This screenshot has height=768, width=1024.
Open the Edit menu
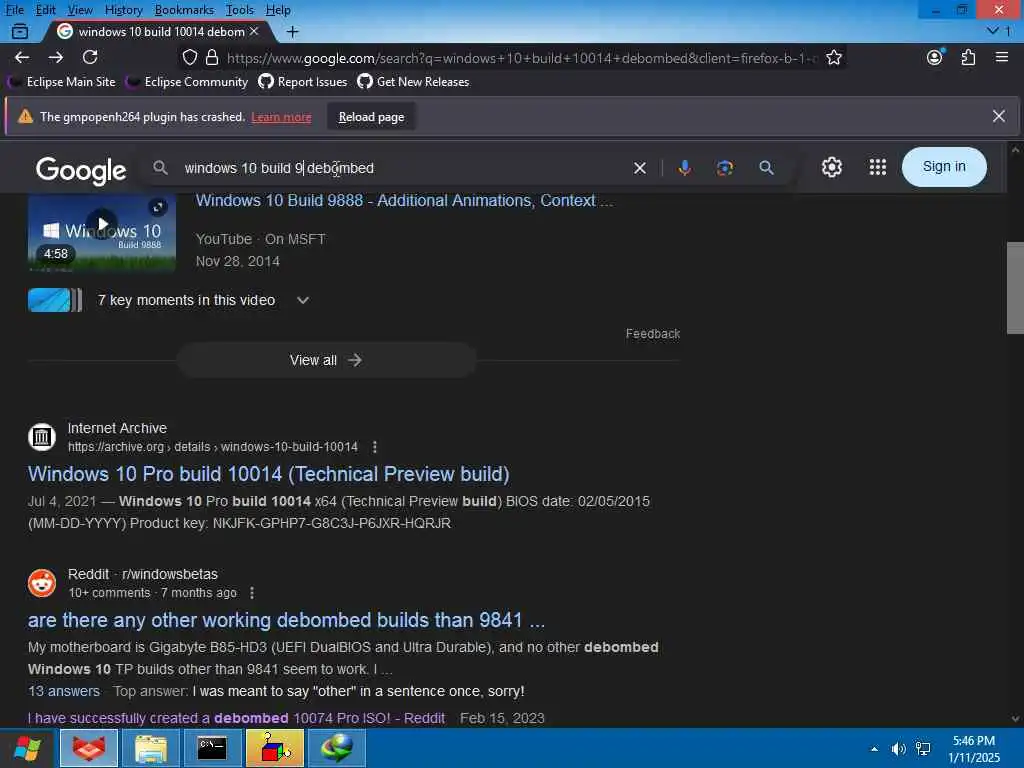pos(45,10)
